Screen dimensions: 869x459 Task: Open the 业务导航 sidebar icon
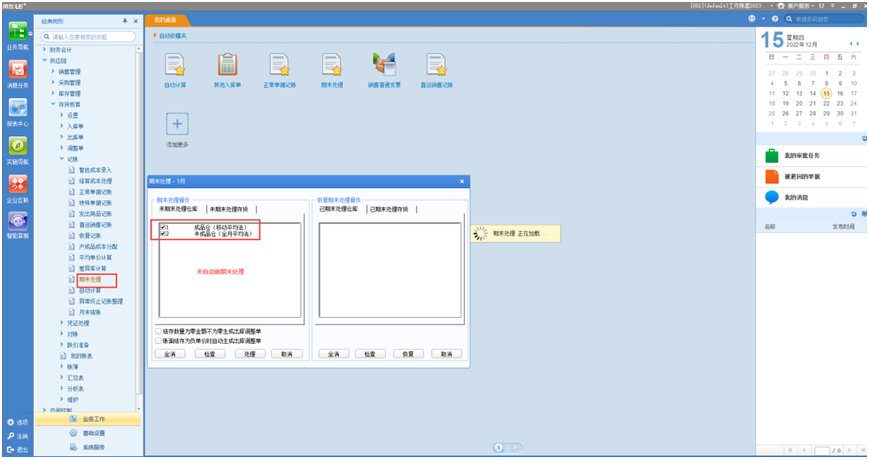click(x=18, y=32)
